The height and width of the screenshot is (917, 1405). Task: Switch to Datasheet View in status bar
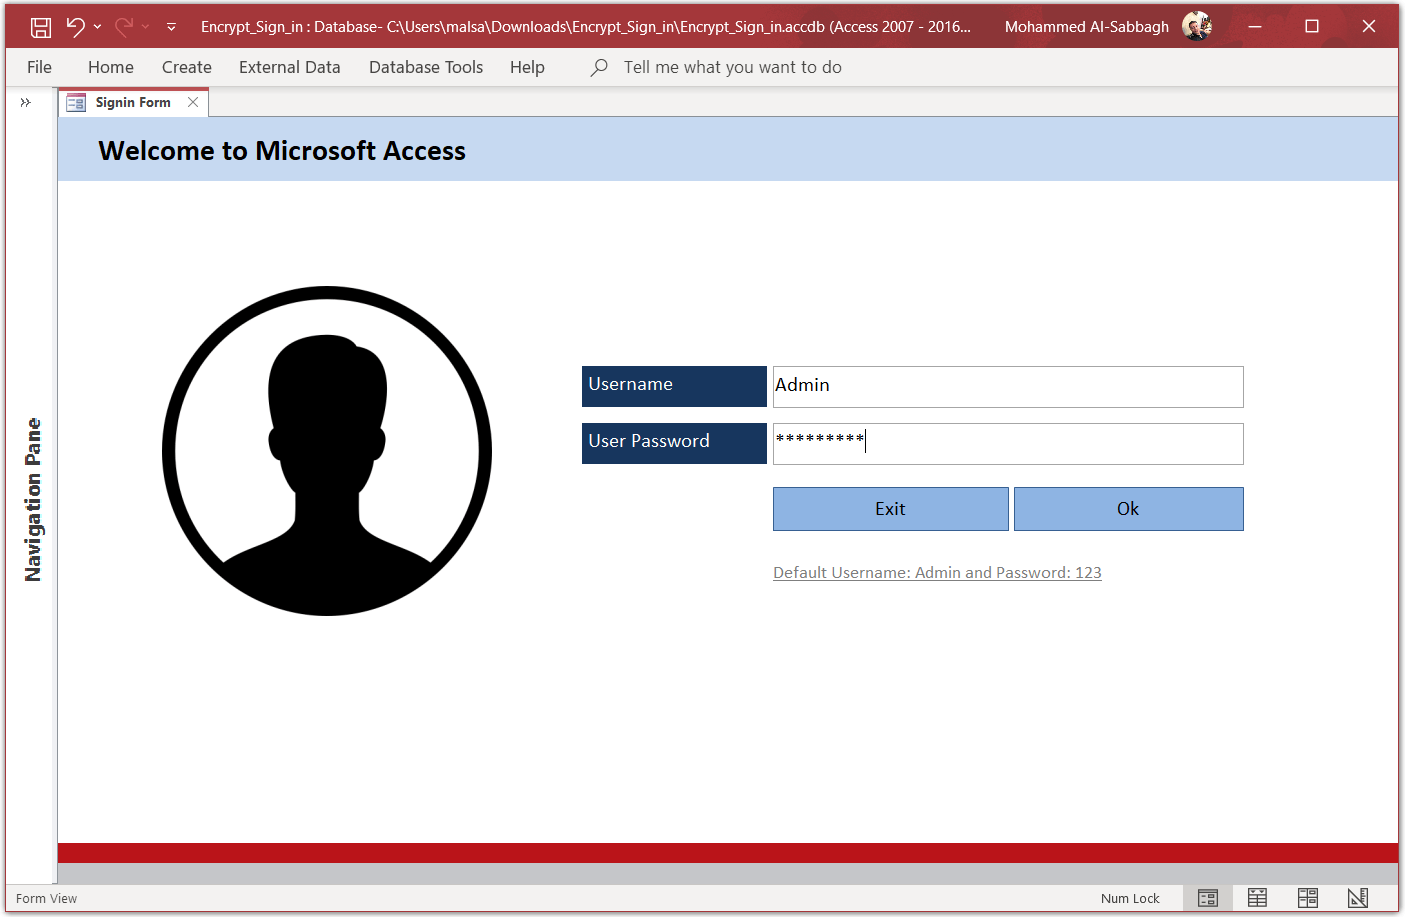pos(1258,898)
